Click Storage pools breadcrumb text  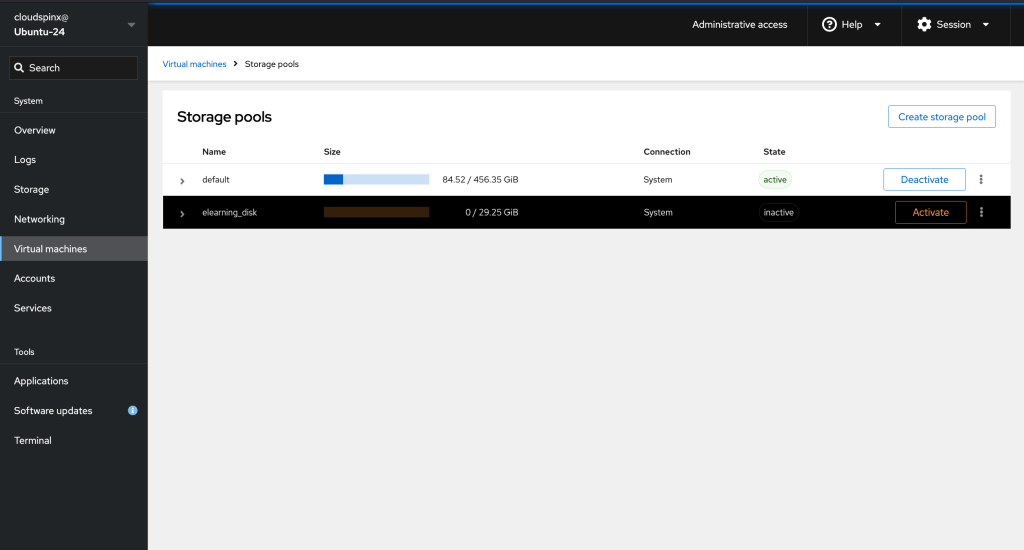click(x=272, y=64)
